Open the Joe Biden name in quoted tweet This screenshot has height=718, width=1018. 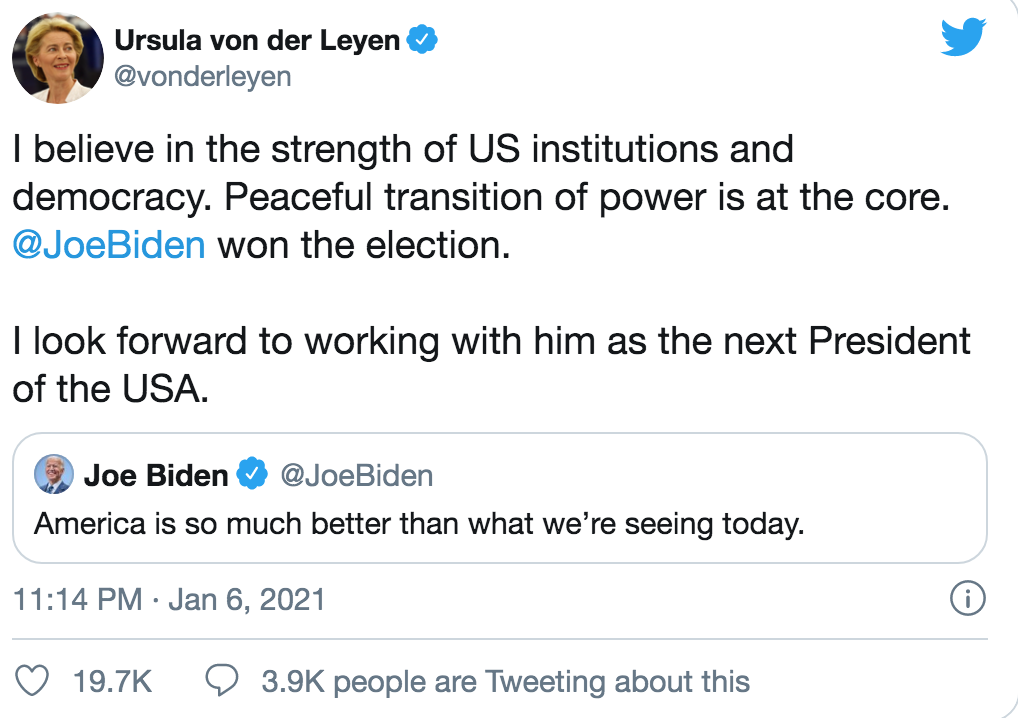pyautogui.click(x=156, y=475)
